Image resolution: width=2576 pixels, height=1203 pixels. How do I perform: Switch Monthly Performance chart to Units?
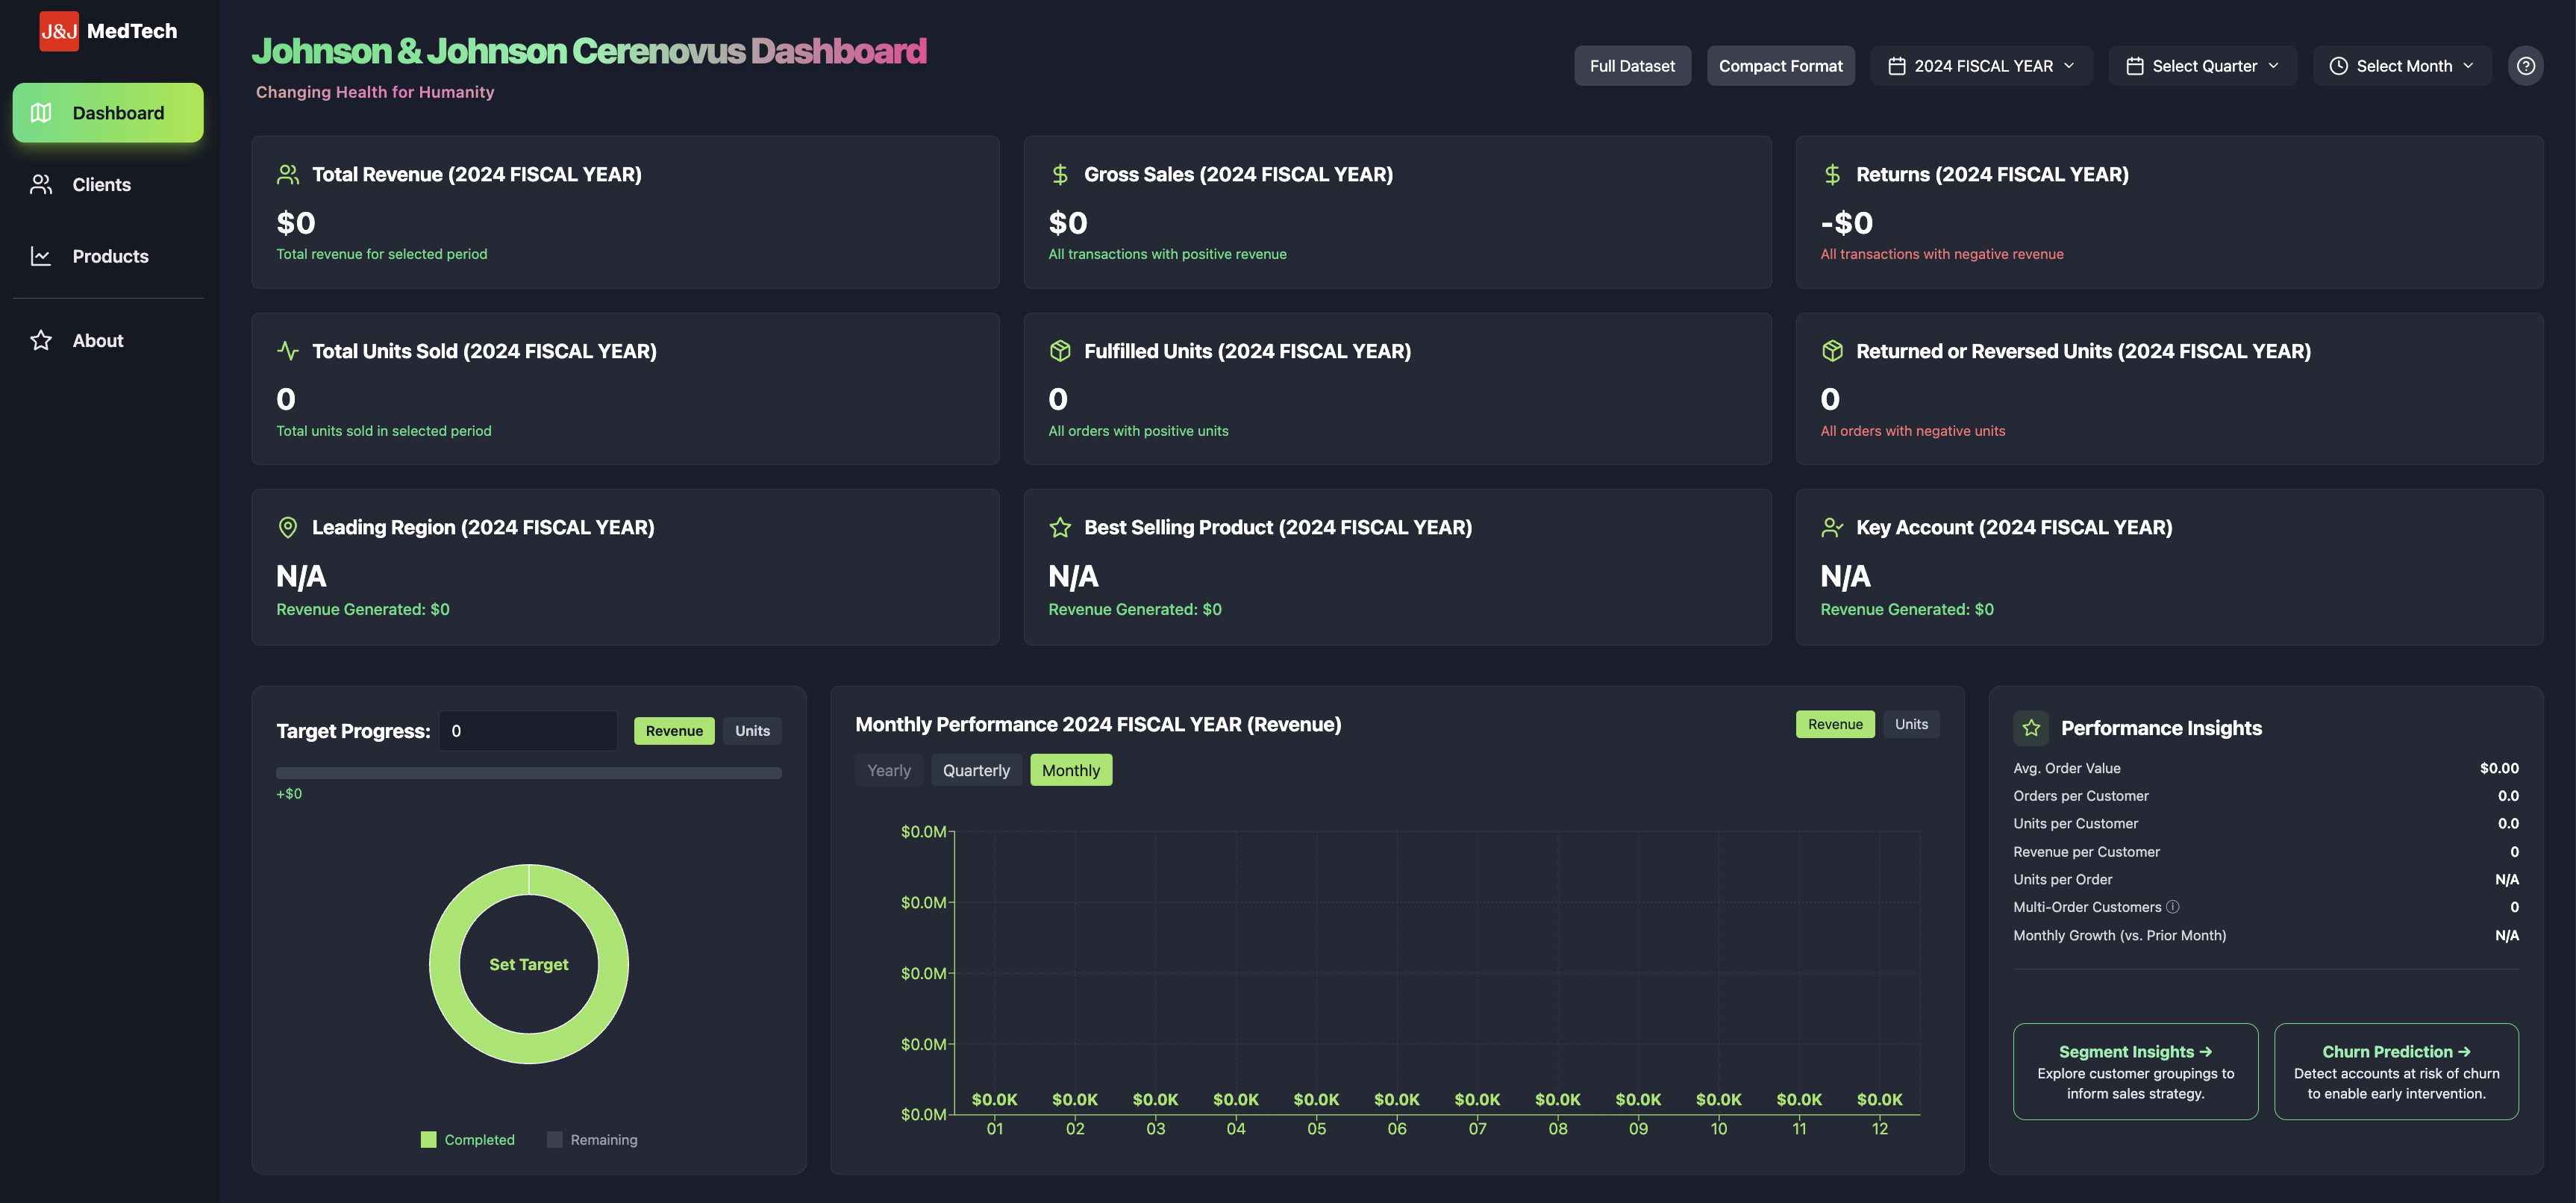[x=1910, y=724]
